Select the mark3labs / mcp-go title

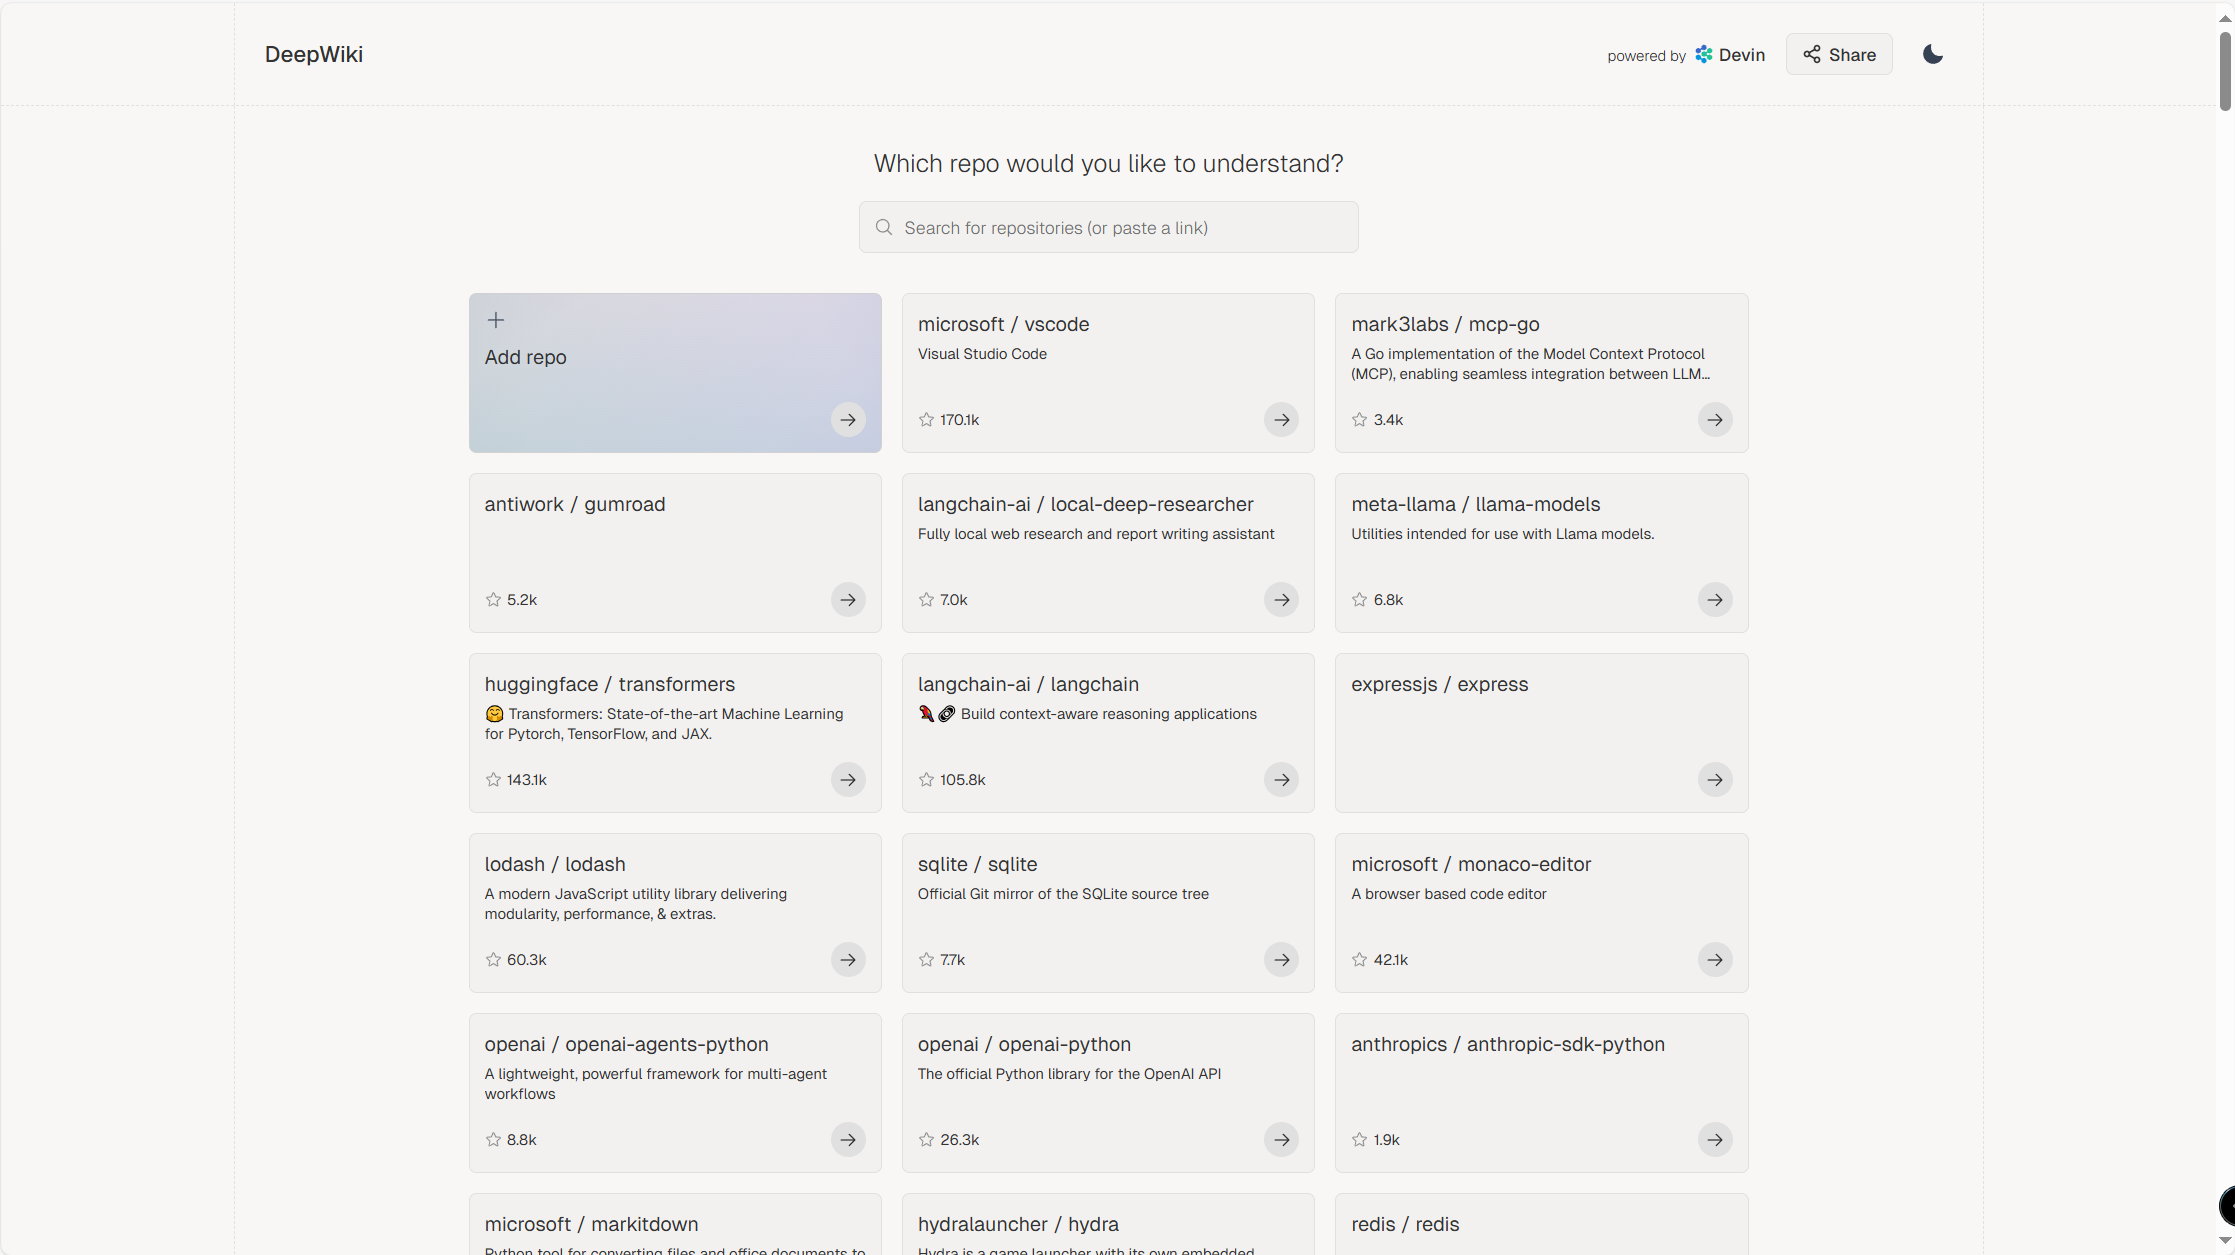click(x=1445, y=324)
